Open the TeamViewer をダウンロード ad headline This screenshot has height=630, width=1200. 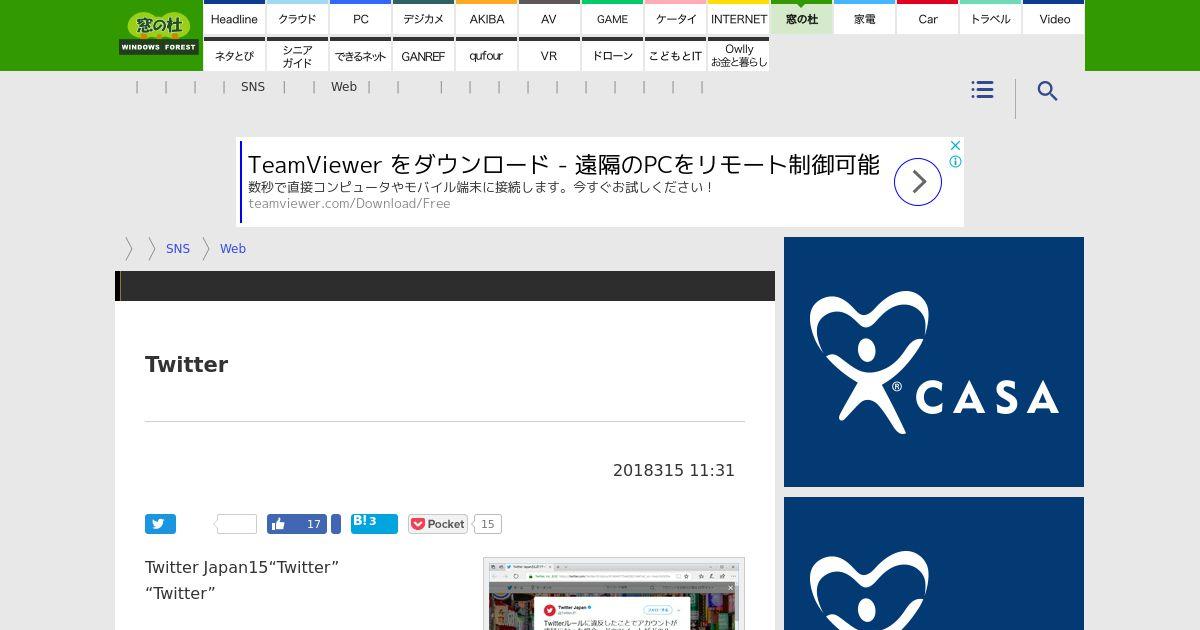click(564, 164)
